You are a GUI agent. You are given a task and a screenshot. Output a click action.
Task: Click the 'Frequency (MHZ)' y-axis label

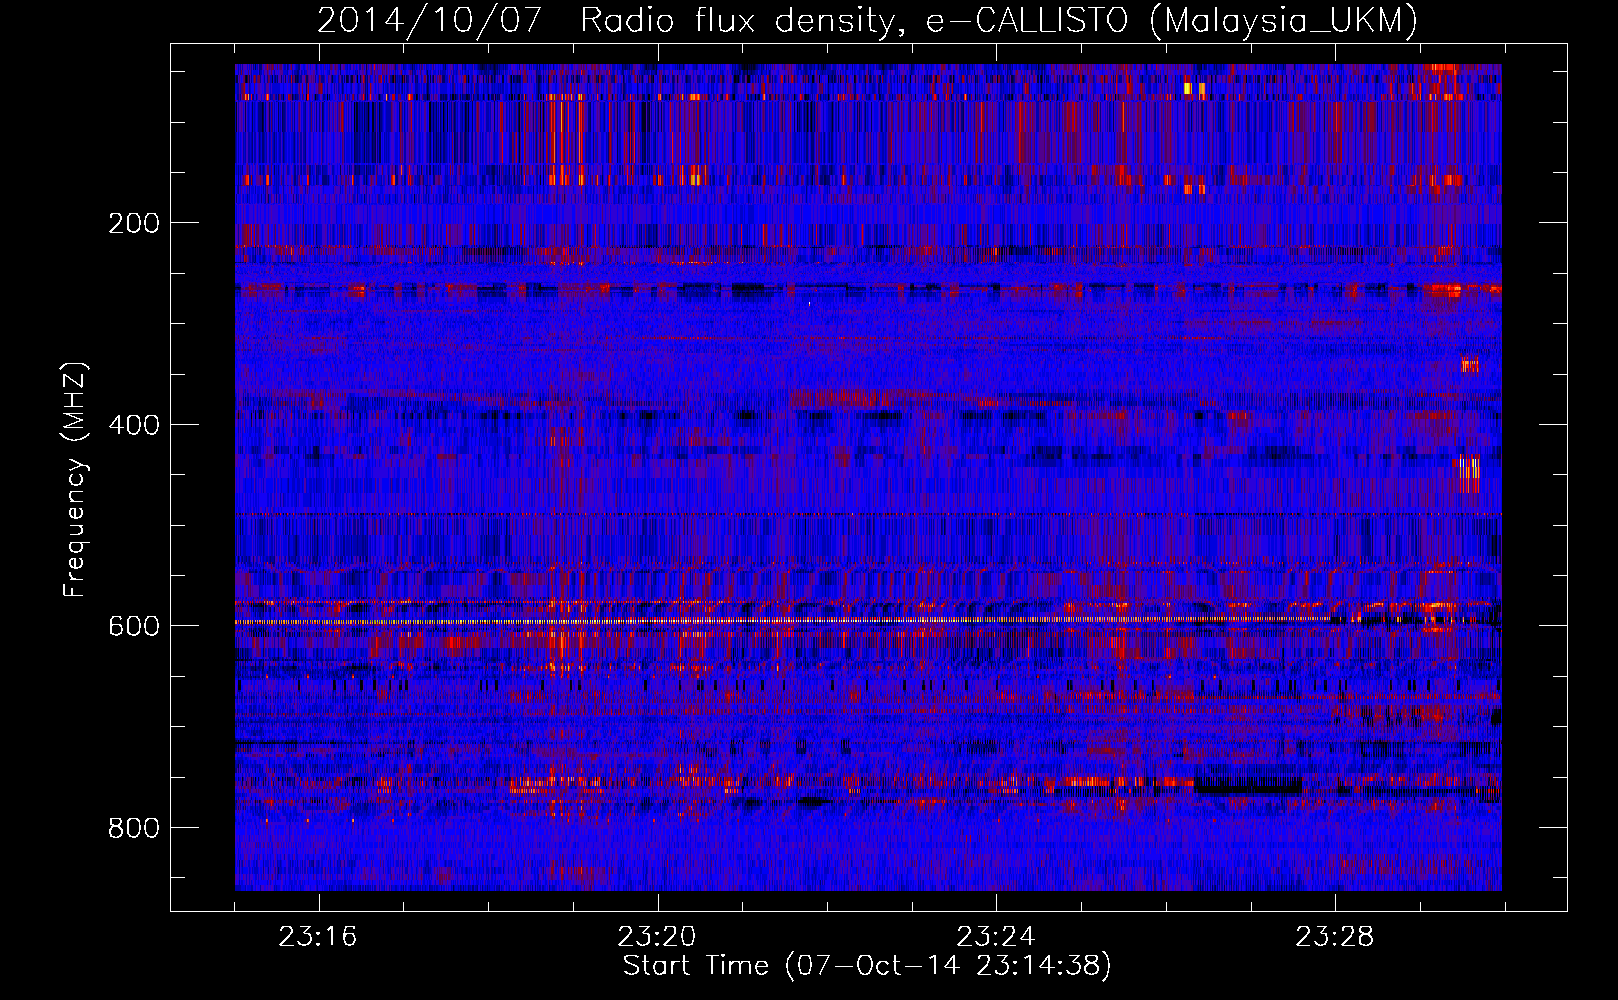pos(74,480)
